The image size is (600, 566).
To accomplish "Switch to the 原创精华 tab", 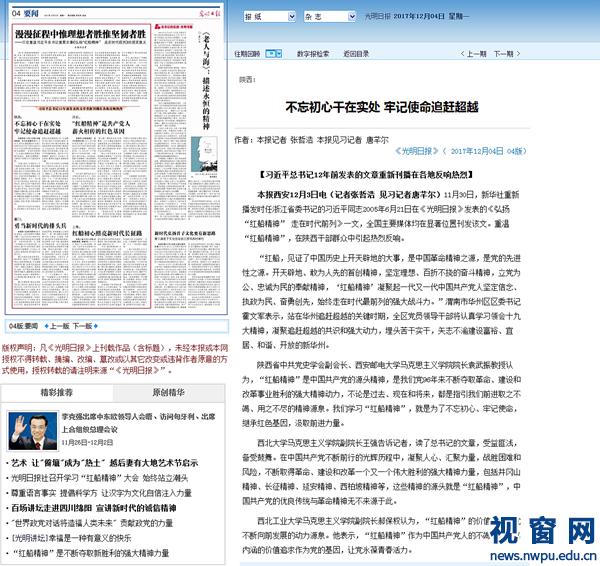I will pos(168,393).
